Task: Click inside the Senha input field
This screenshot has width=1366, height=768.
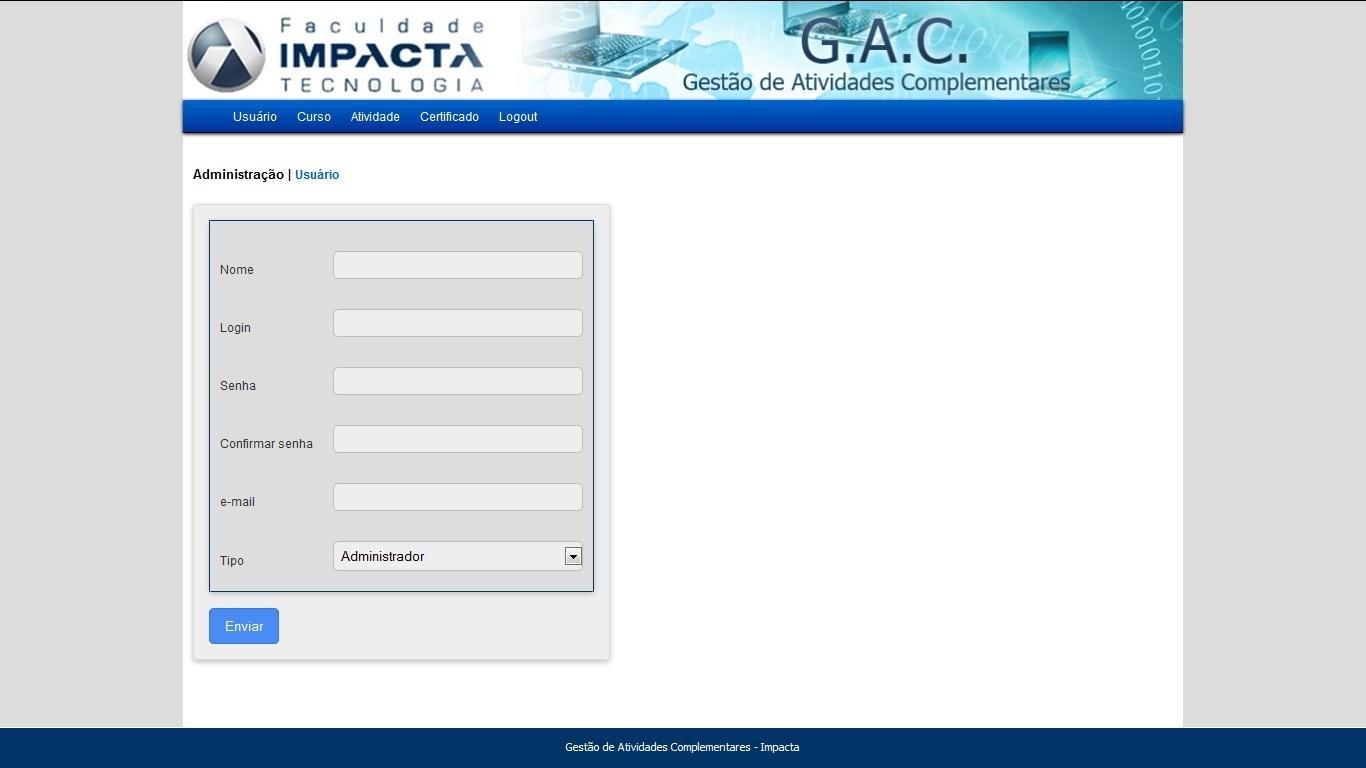Action: point(457,380)
